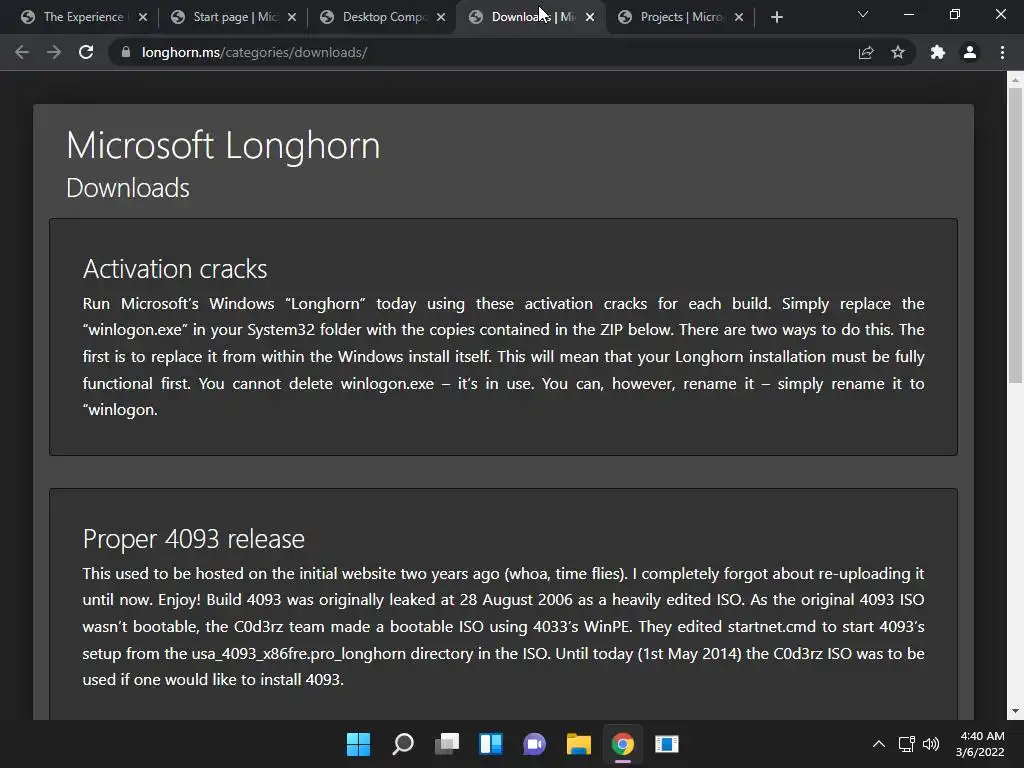Open a new tab
The width and height of the screenshot is (1024, 768).
coord(776,17)
